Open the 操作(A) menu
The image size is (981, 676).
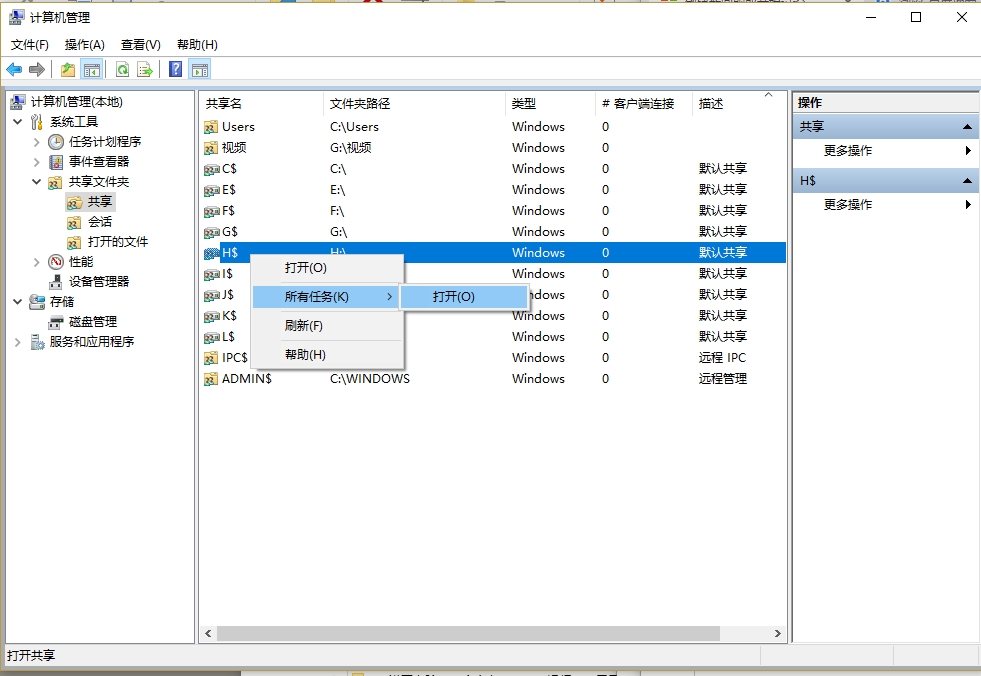84,44
